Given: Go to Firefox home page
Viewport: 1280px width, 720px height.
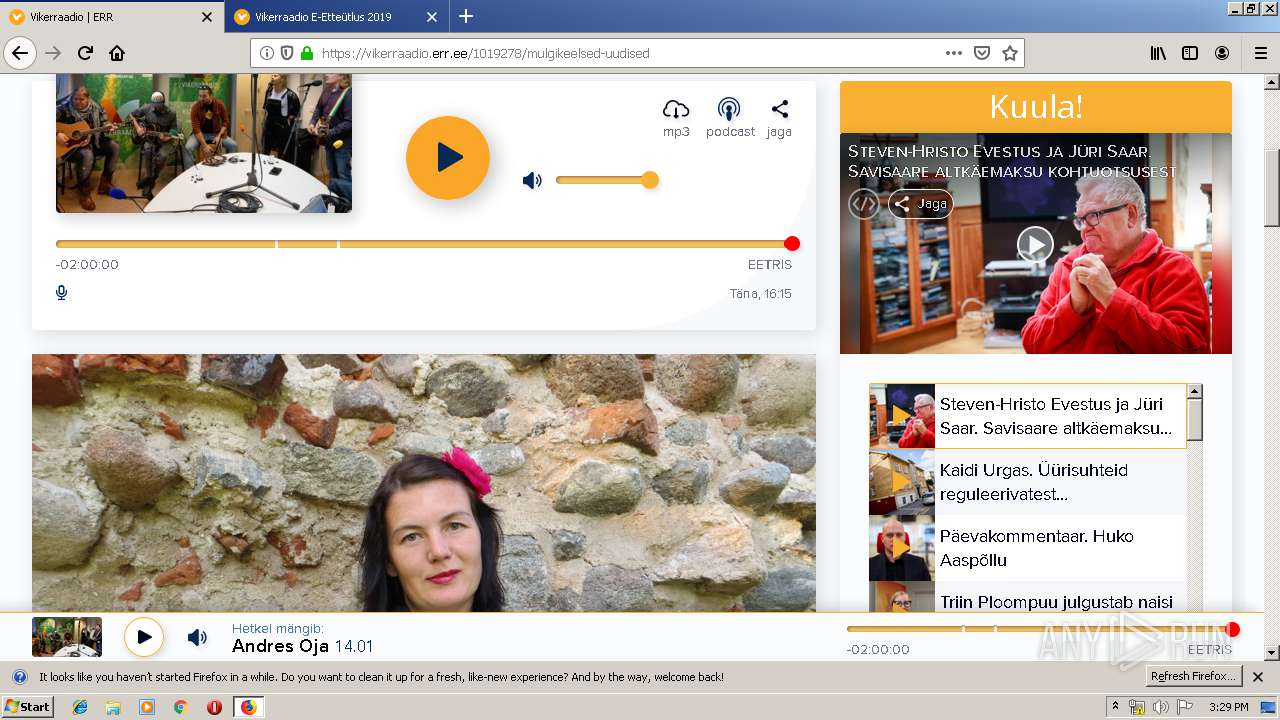Looking at the screenshot, I should point(117,53).
